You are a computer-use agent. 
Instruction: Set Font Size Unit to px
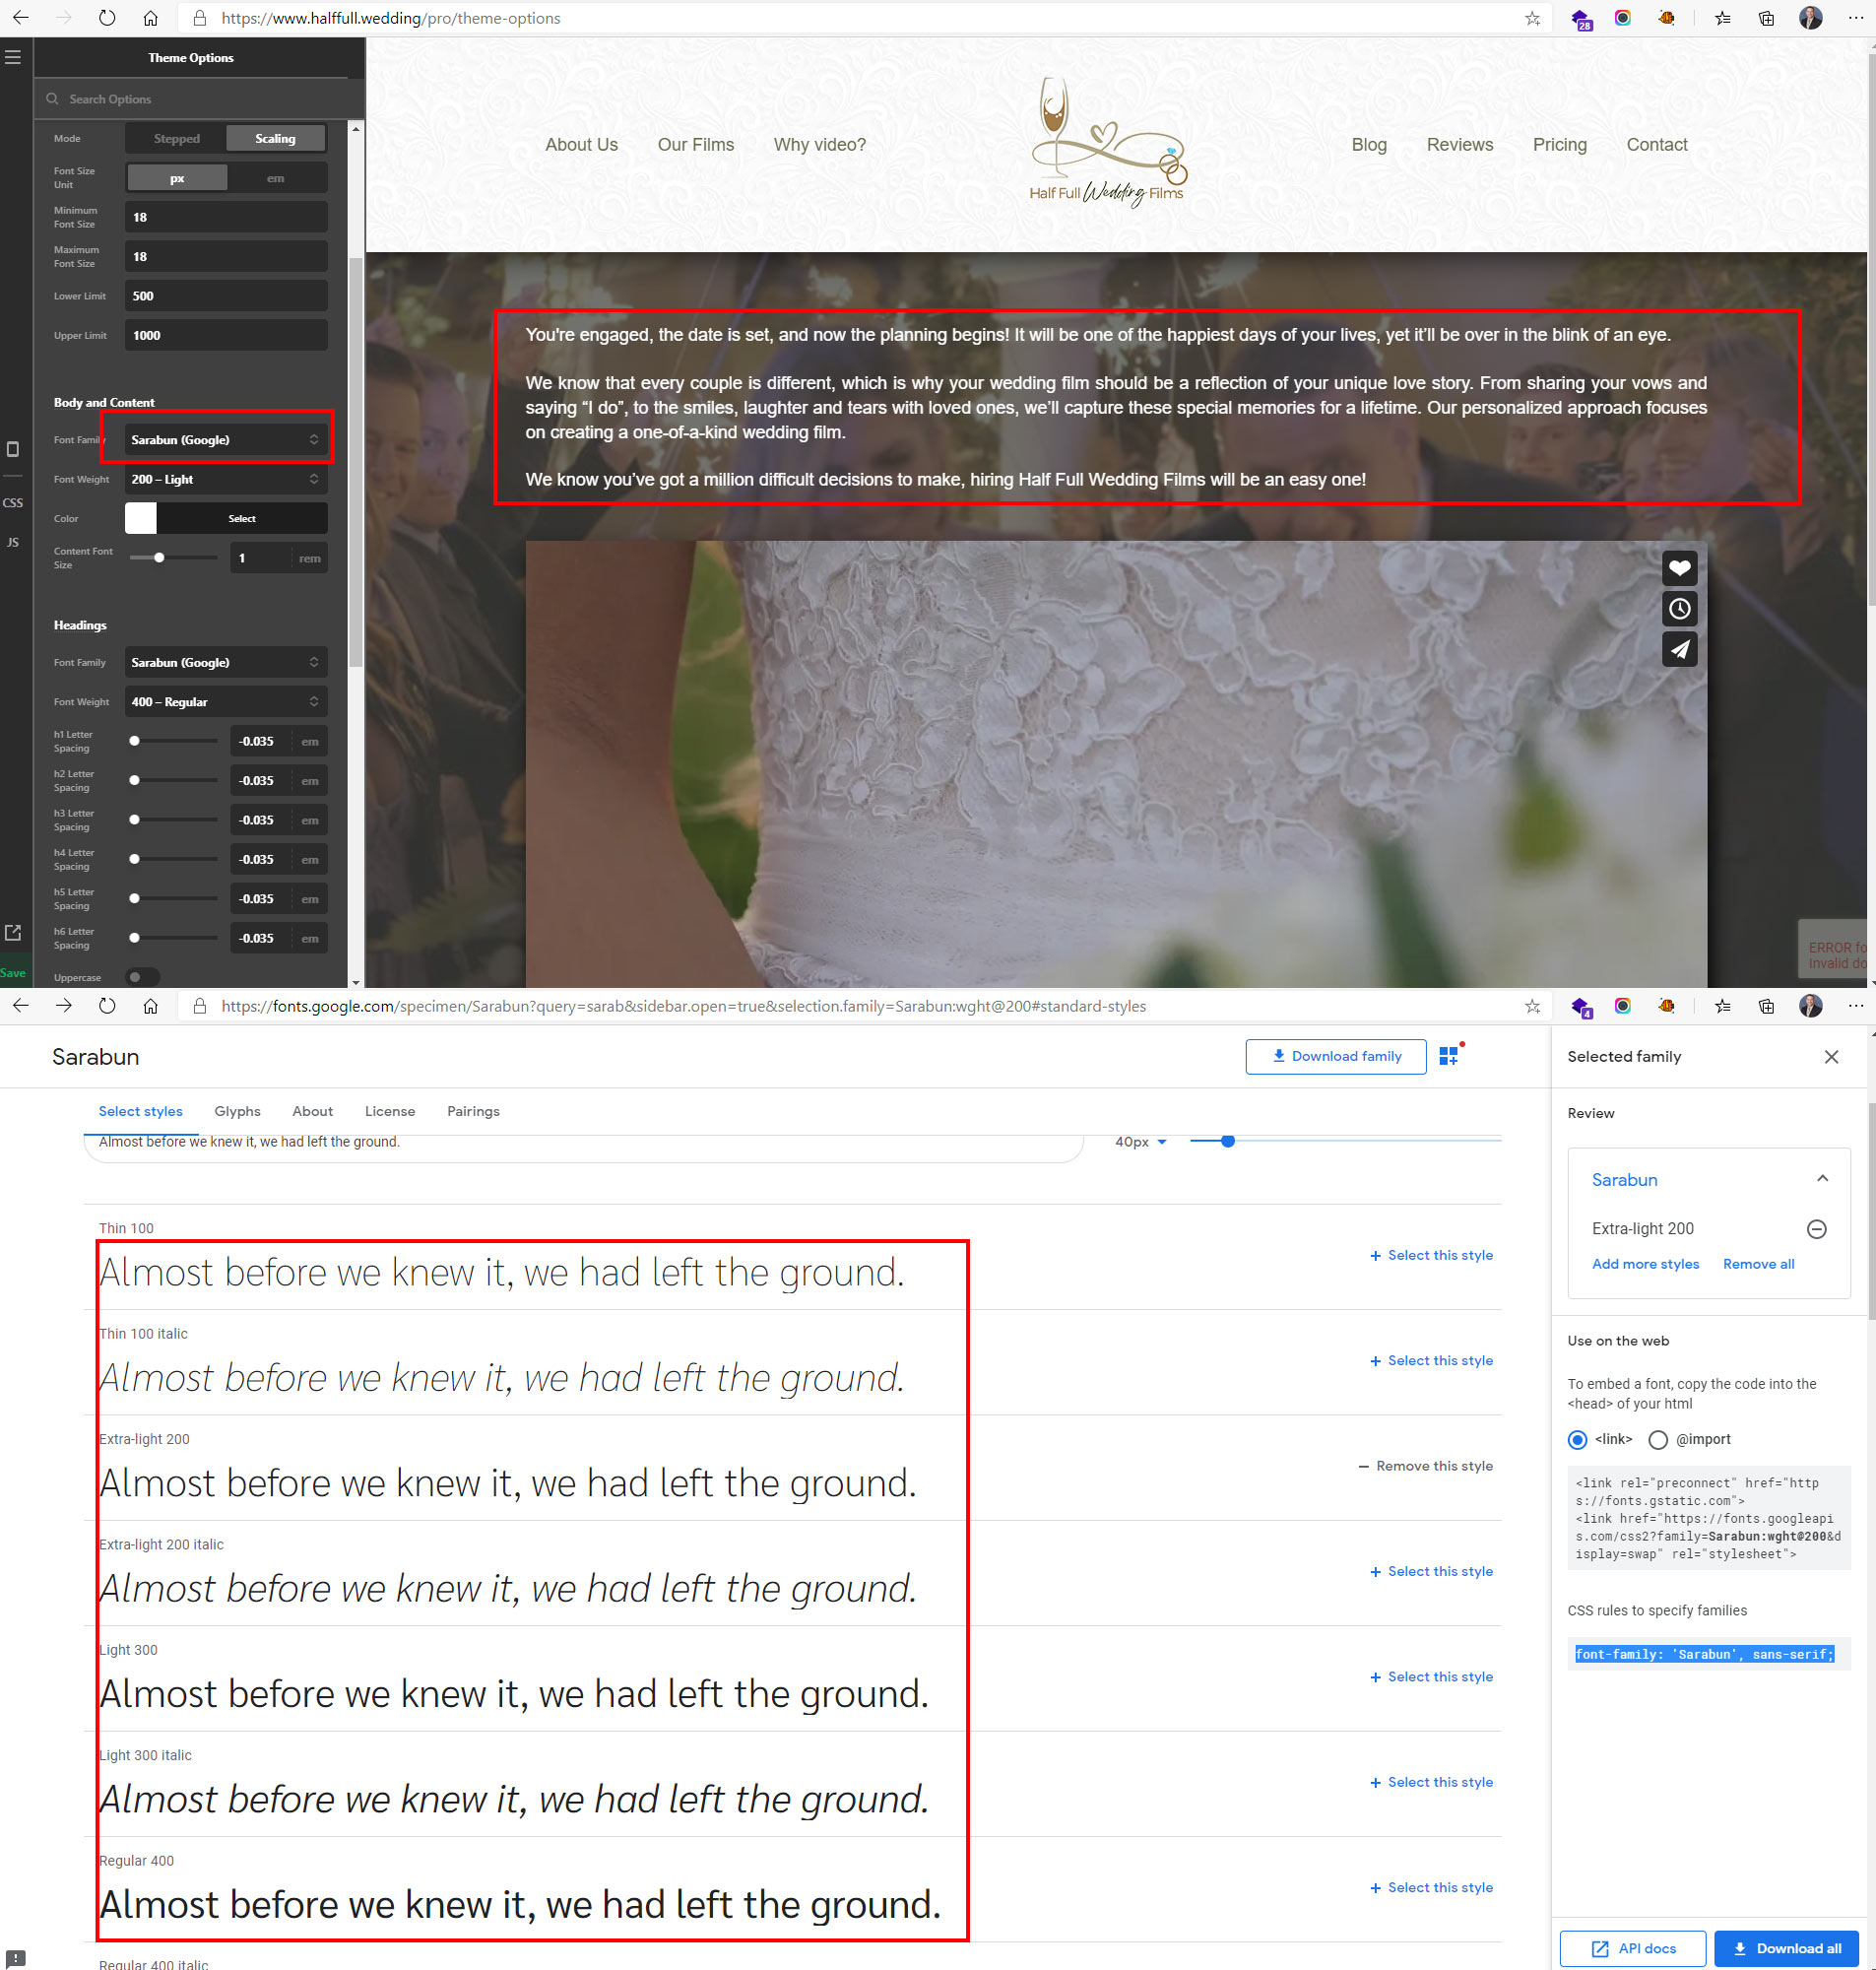point(177,178)
